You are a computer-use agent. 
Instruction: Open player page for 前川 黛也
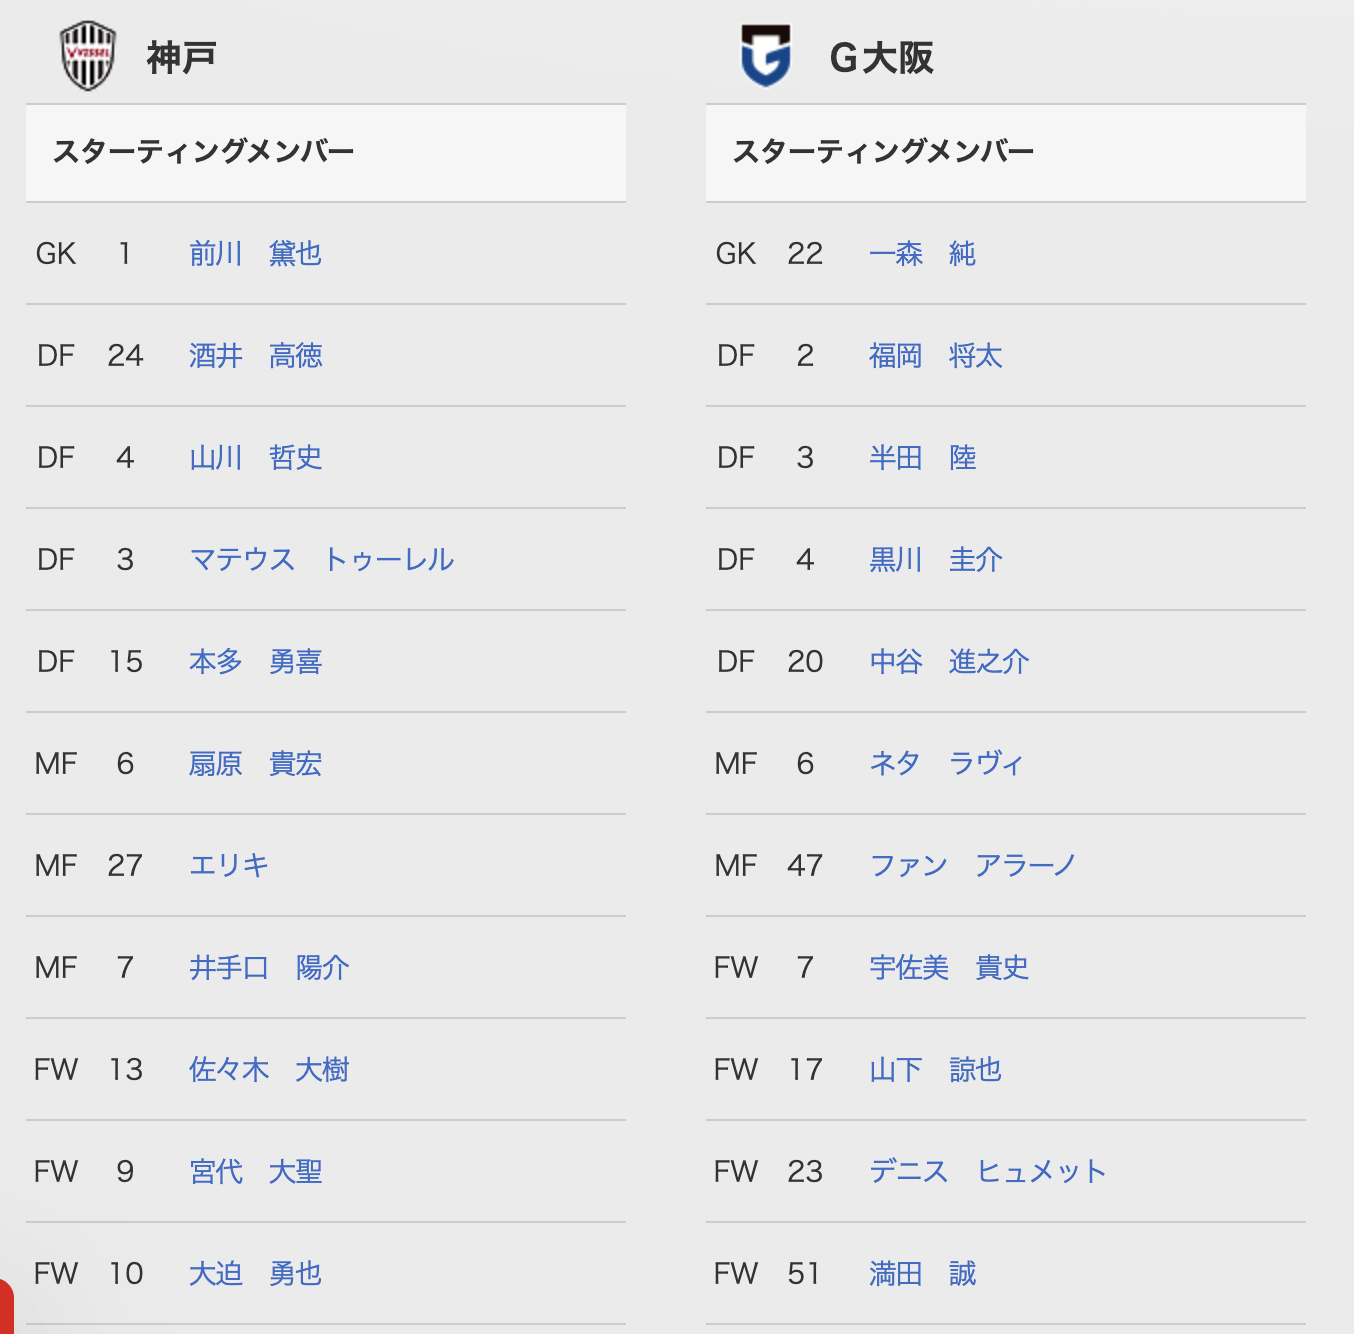click(x=256, y=254)
